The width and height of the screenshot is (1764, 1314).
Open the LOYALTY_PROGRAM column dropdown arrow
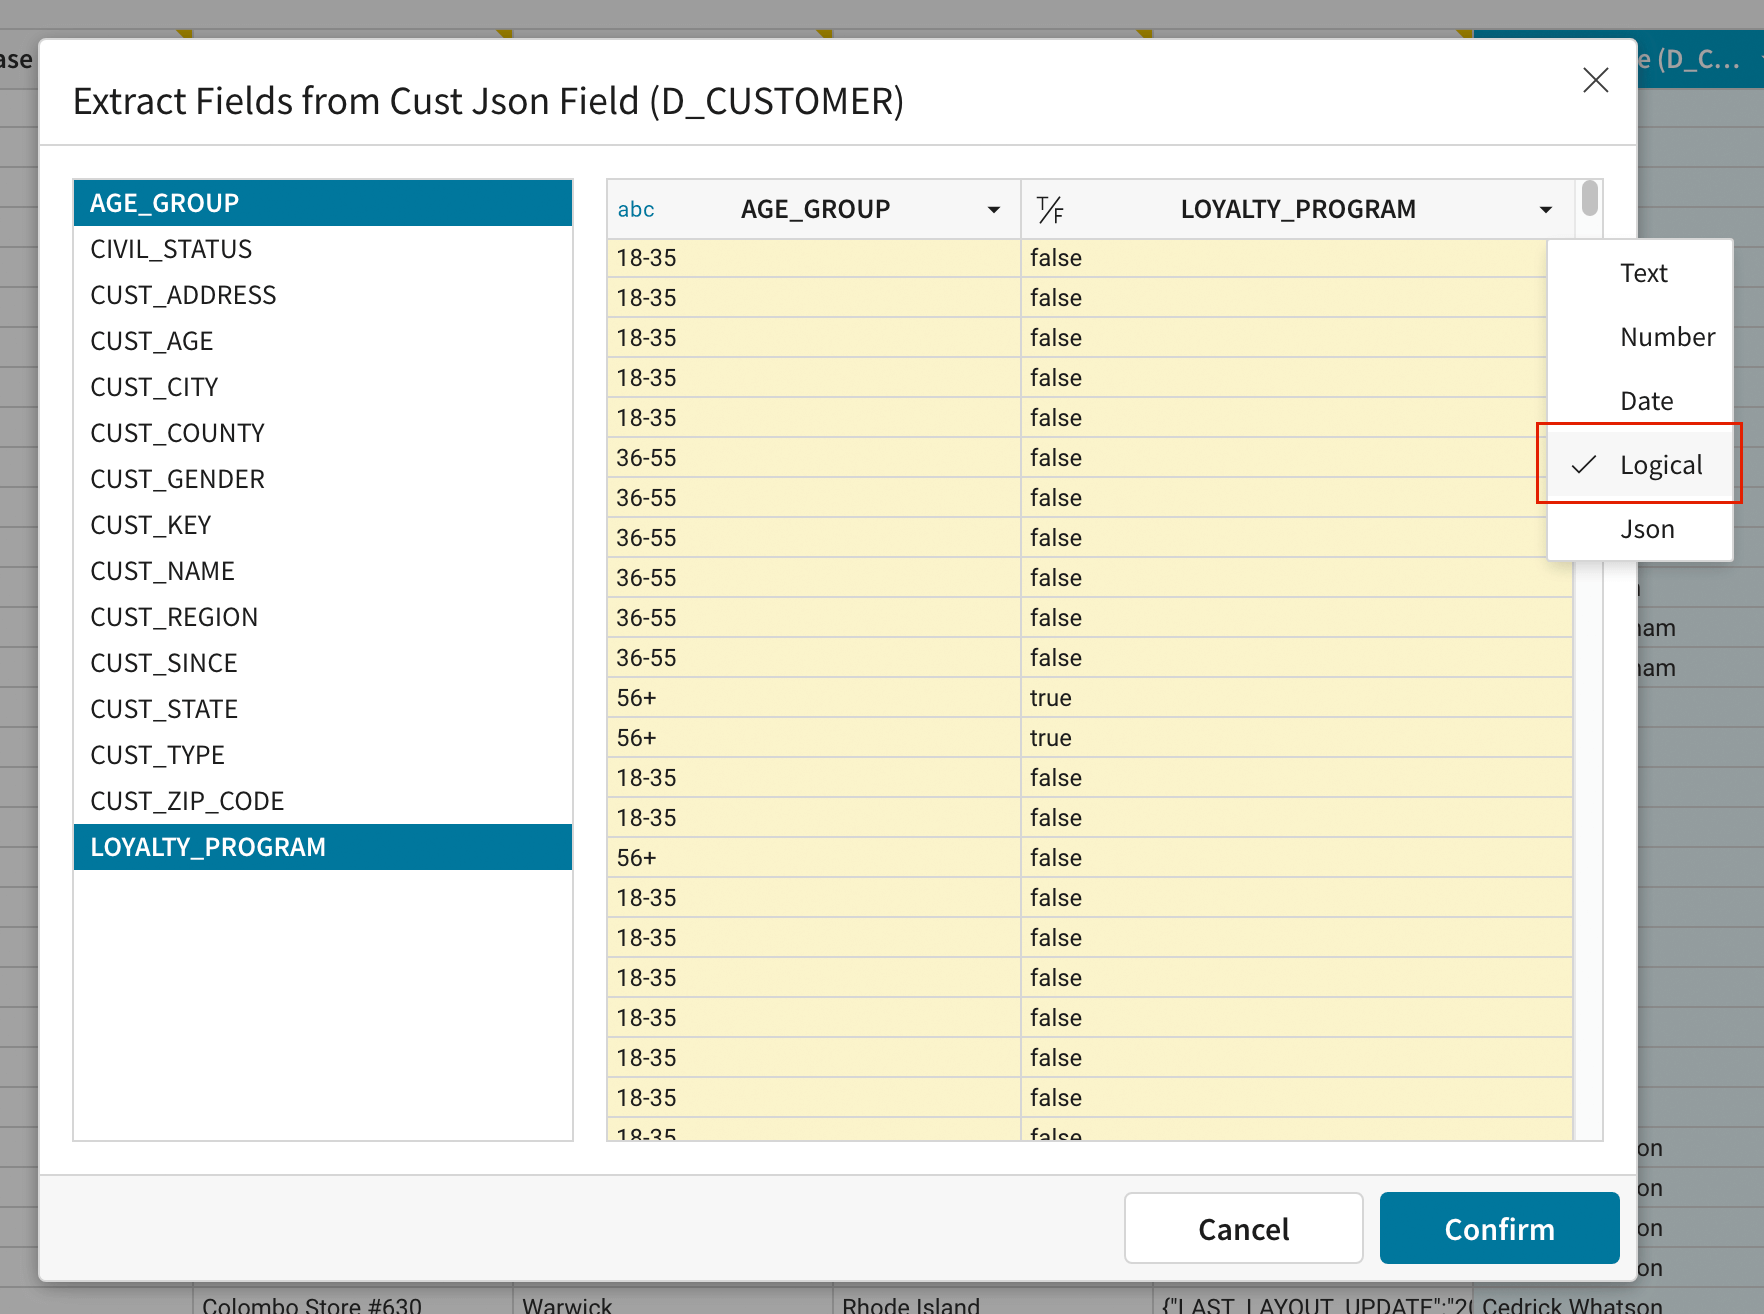(1546, 210)
